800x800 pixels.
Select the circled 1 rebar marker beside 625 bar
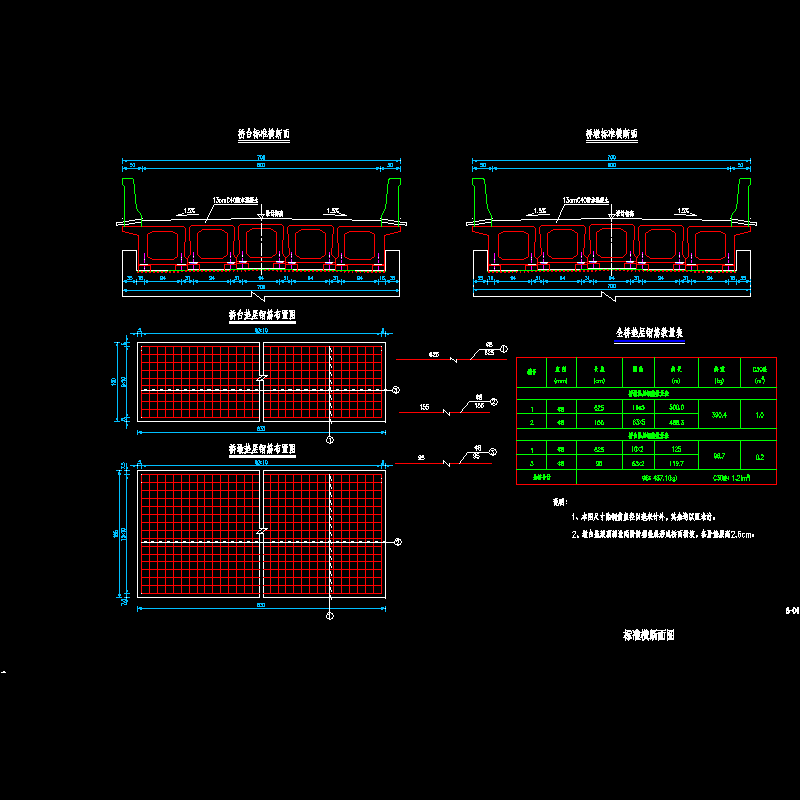pos(503,348)
